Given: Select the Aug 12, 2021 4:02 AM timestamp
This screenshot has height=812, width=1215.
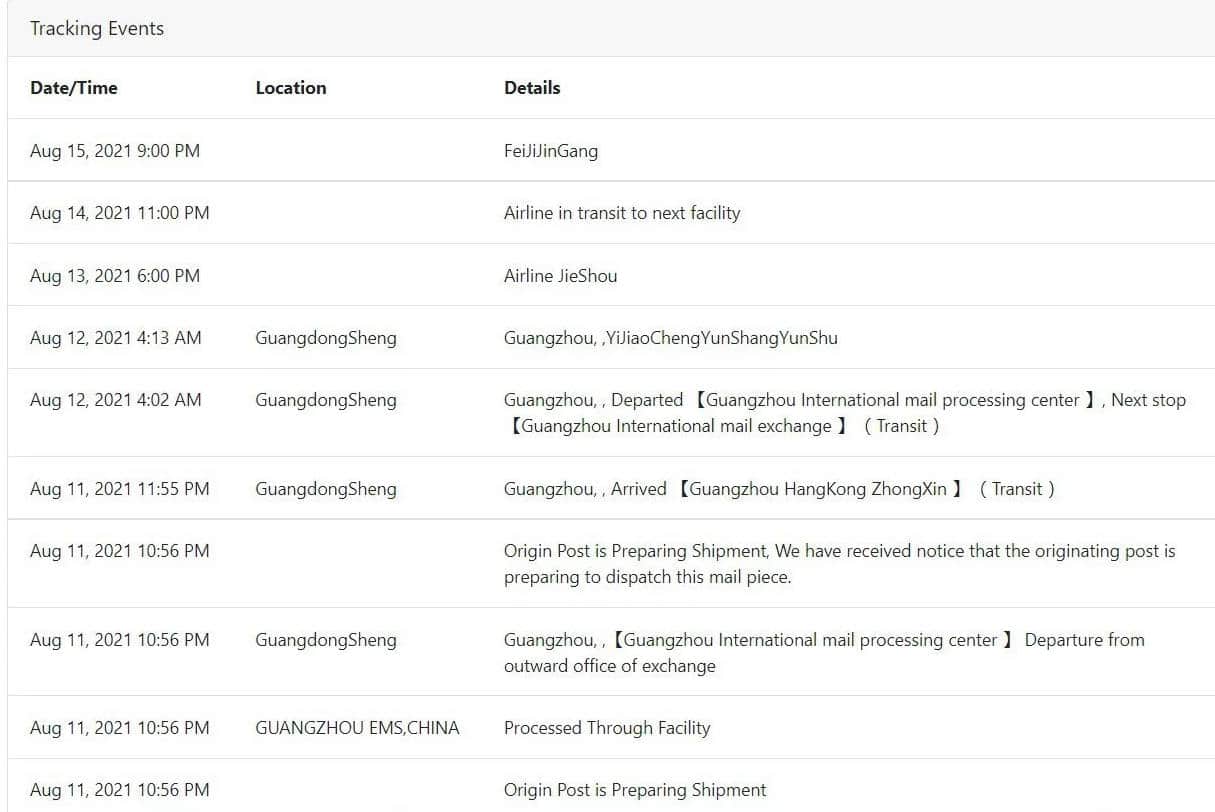Looking at the screenshot, I should pyautogui.click(x=115, y=400).
